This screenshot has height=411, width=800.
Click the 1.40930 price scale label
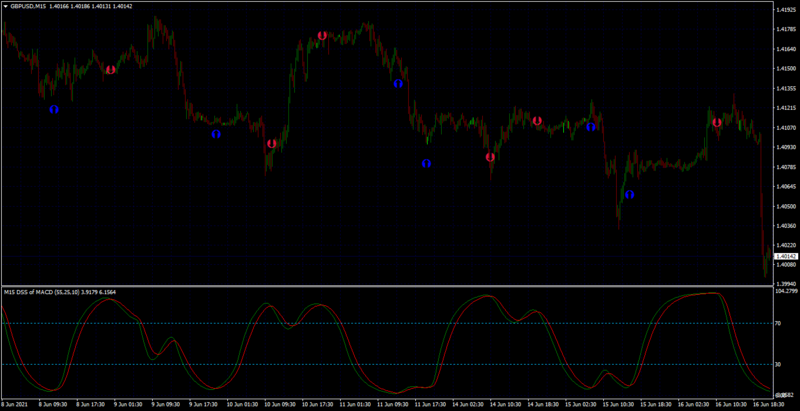point(786,147)
